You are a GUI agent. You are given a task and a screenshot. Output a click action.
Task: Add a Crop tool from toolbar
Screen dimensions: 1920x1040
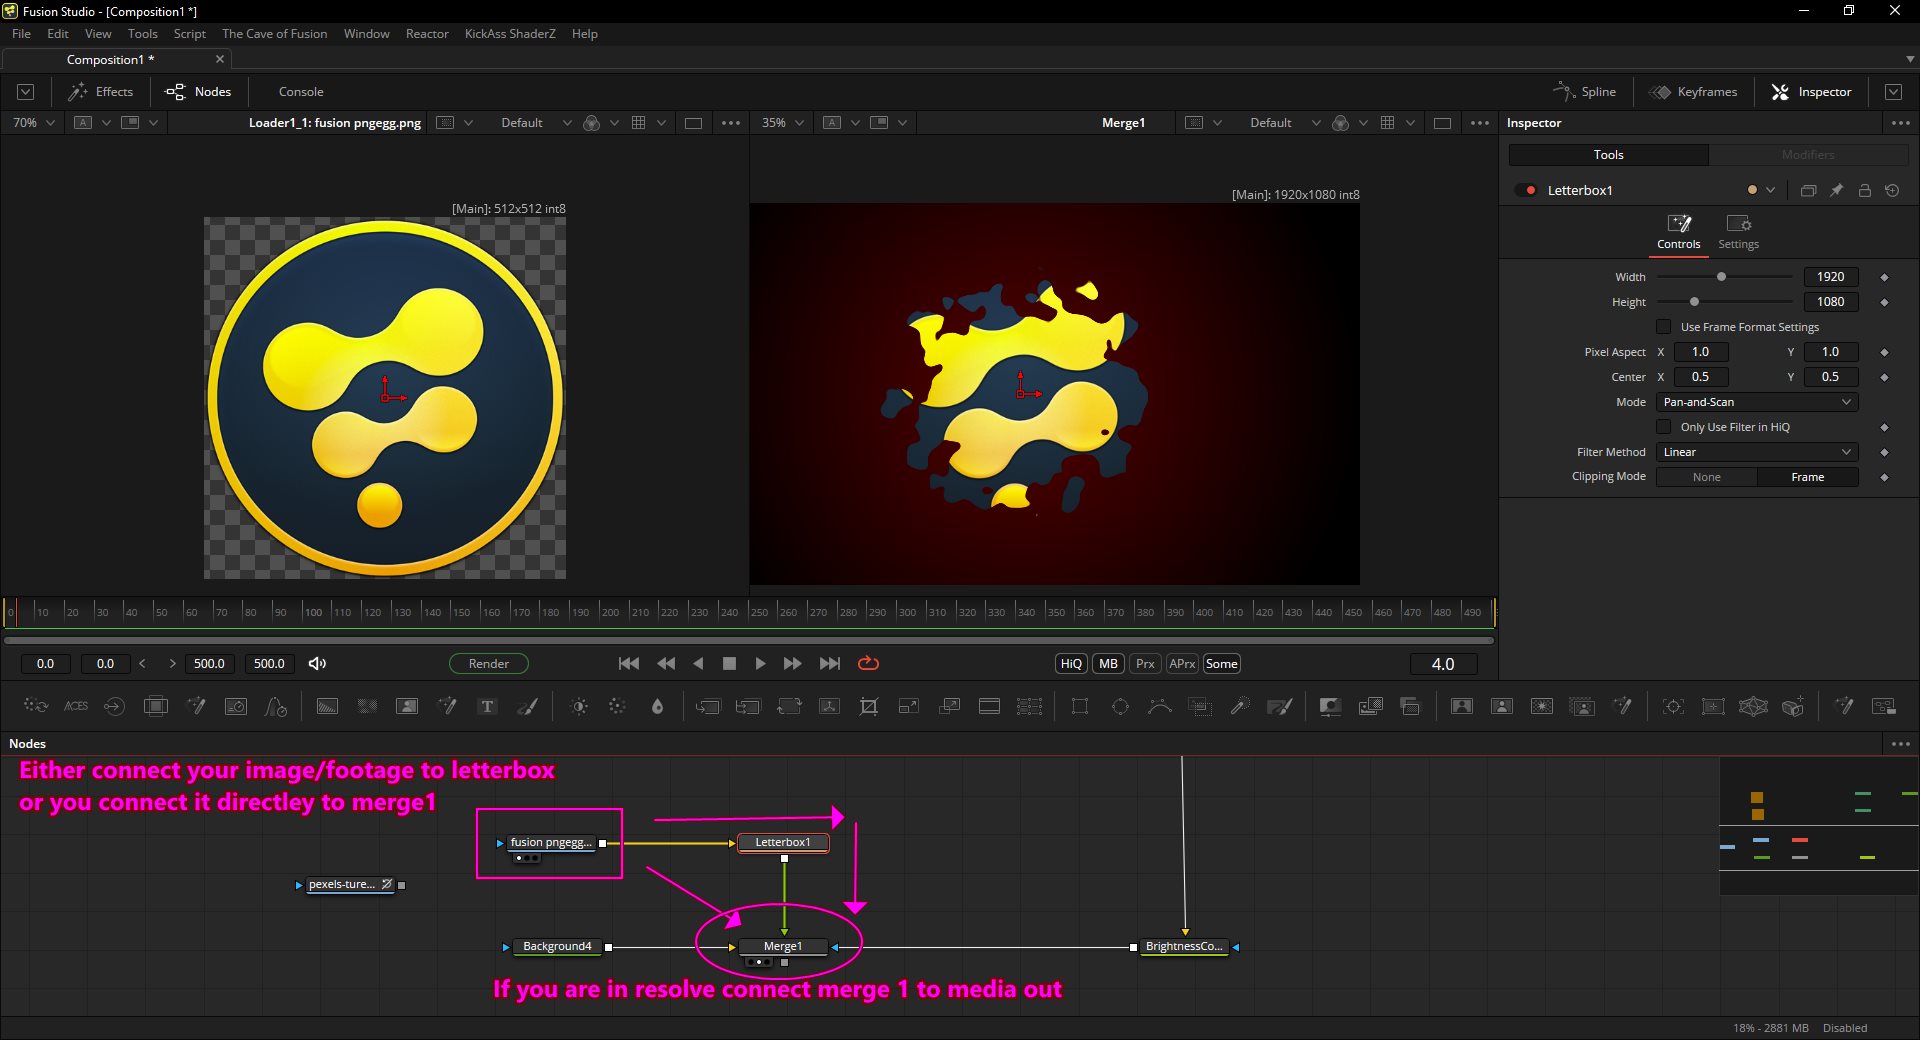869,706
